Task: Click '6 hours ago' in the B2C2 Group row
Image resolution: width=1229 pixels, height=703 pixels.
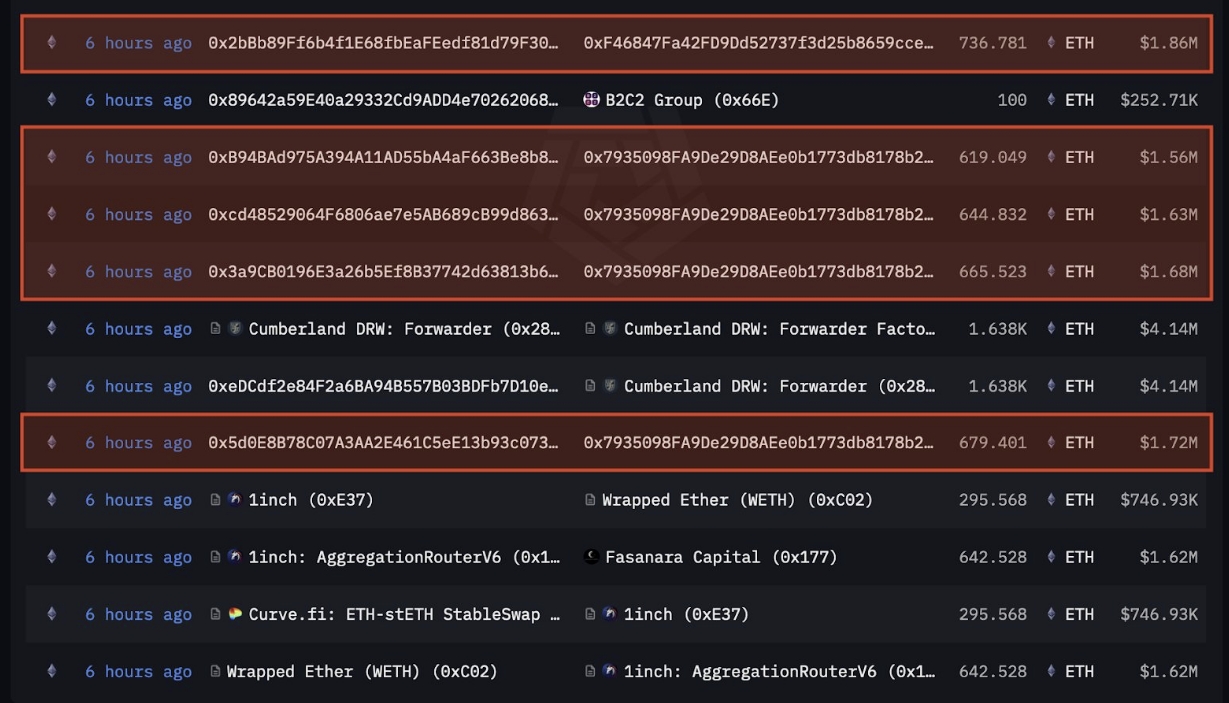Action: [138, 100]
